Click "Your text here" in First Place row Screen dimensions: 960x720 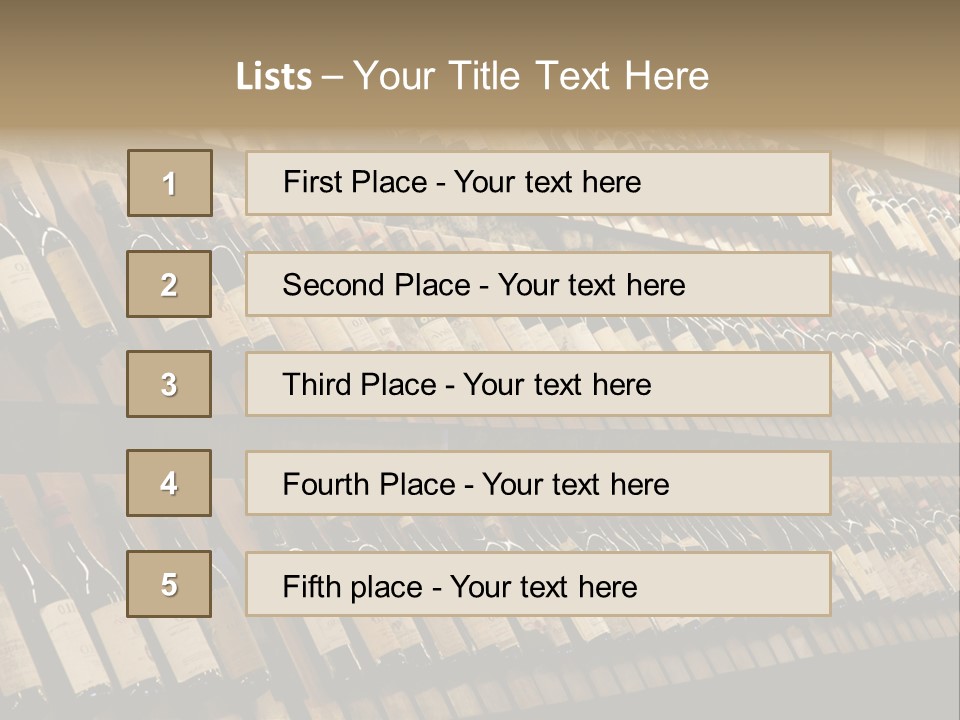coord(547,182)
